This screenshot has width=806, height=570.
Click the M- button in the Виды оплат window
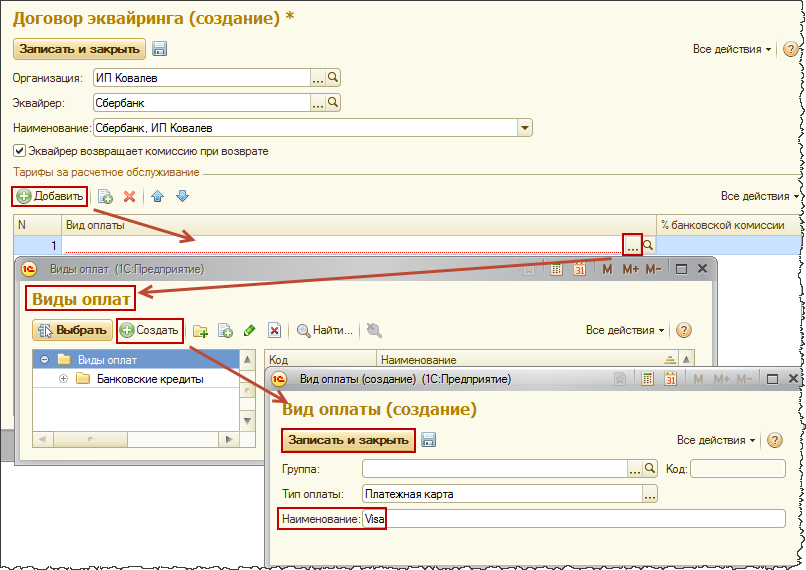point(653,269)
